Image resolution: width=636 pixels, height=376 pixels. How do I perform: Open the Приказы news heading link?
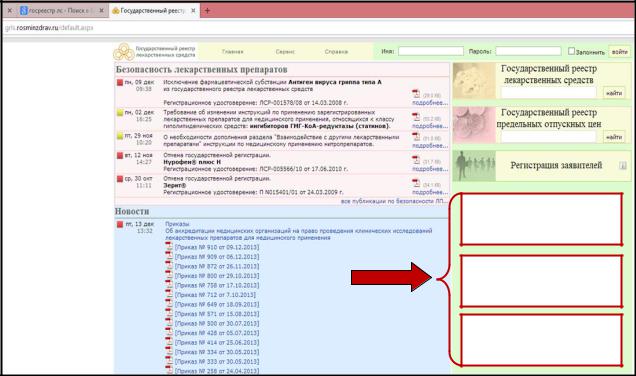tap(177, 224)
